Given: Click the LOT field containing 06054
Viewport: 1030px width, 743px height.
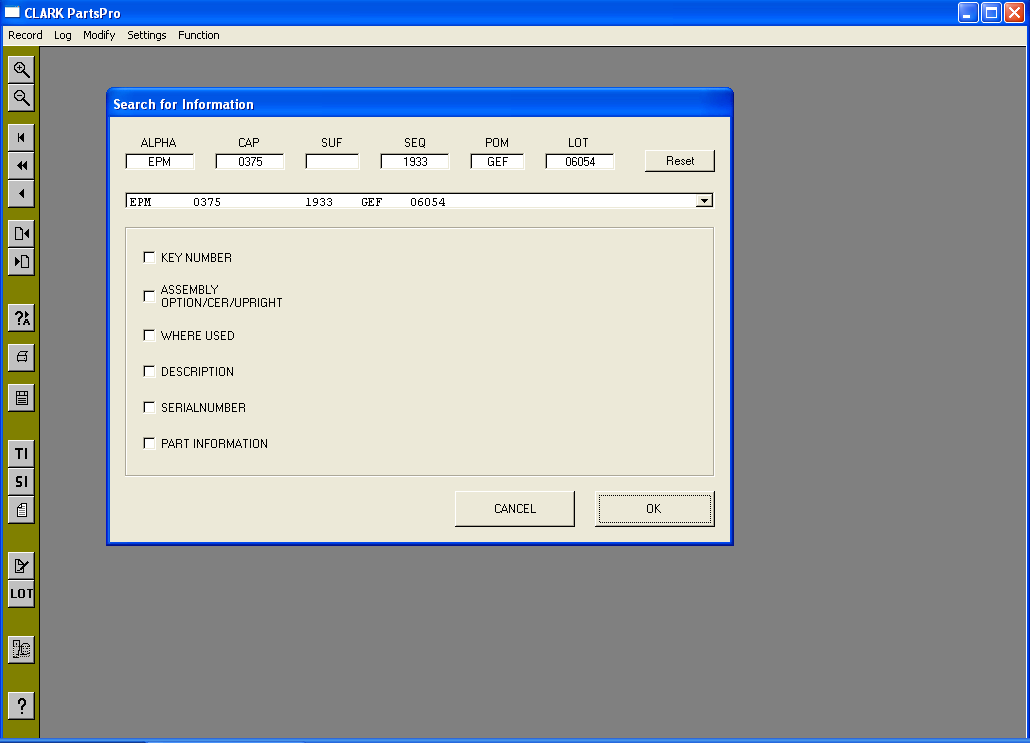Looking at the screenshot, I should pos(579,162).
